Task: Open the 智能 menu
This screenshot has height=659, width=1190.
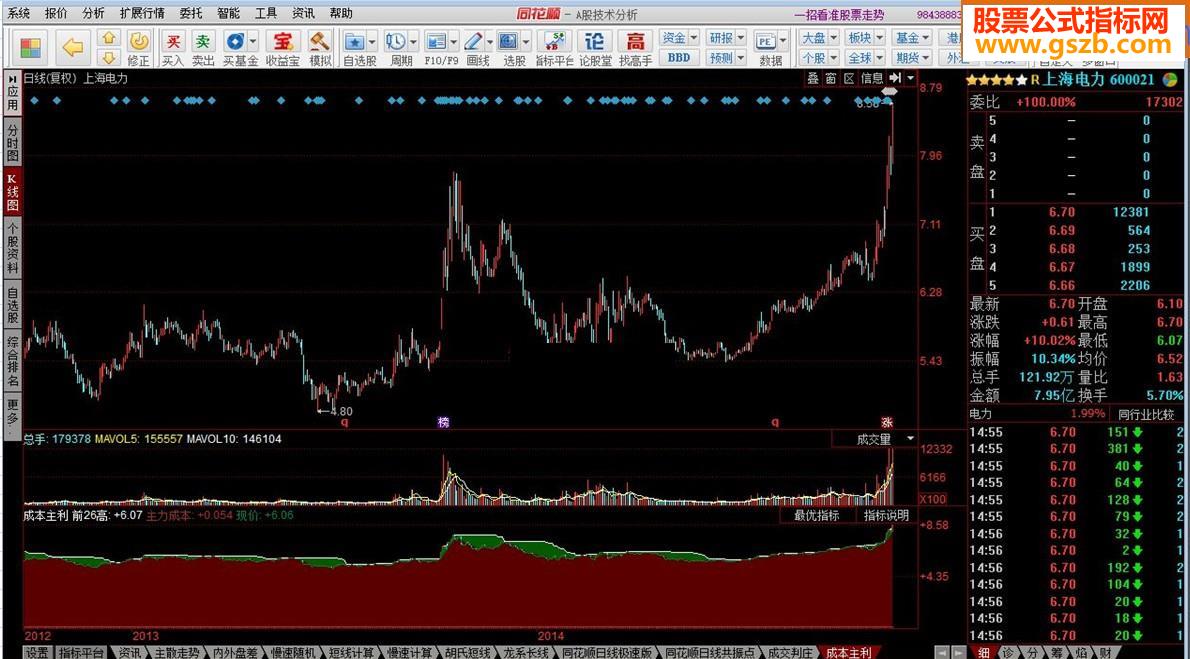Action: pos(228,13)
